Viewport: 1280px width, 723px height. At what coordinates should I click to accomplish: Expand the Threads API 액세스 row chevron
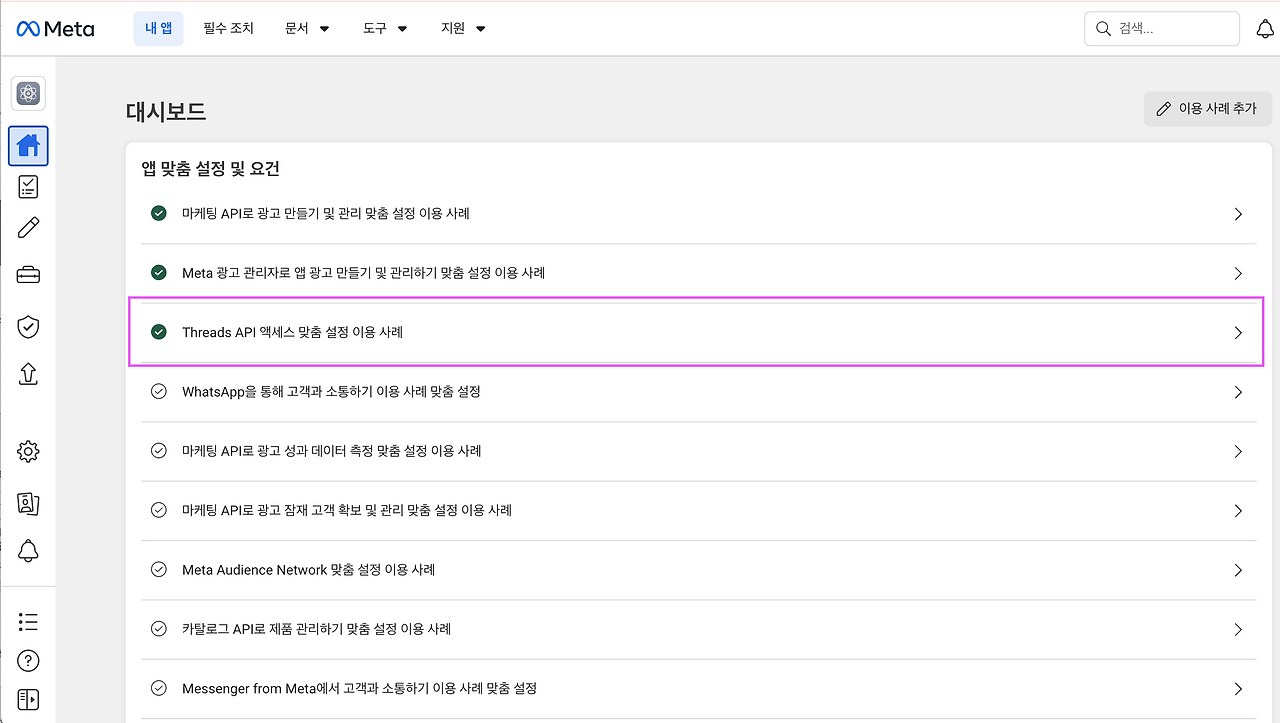(x=1238, y=333)
